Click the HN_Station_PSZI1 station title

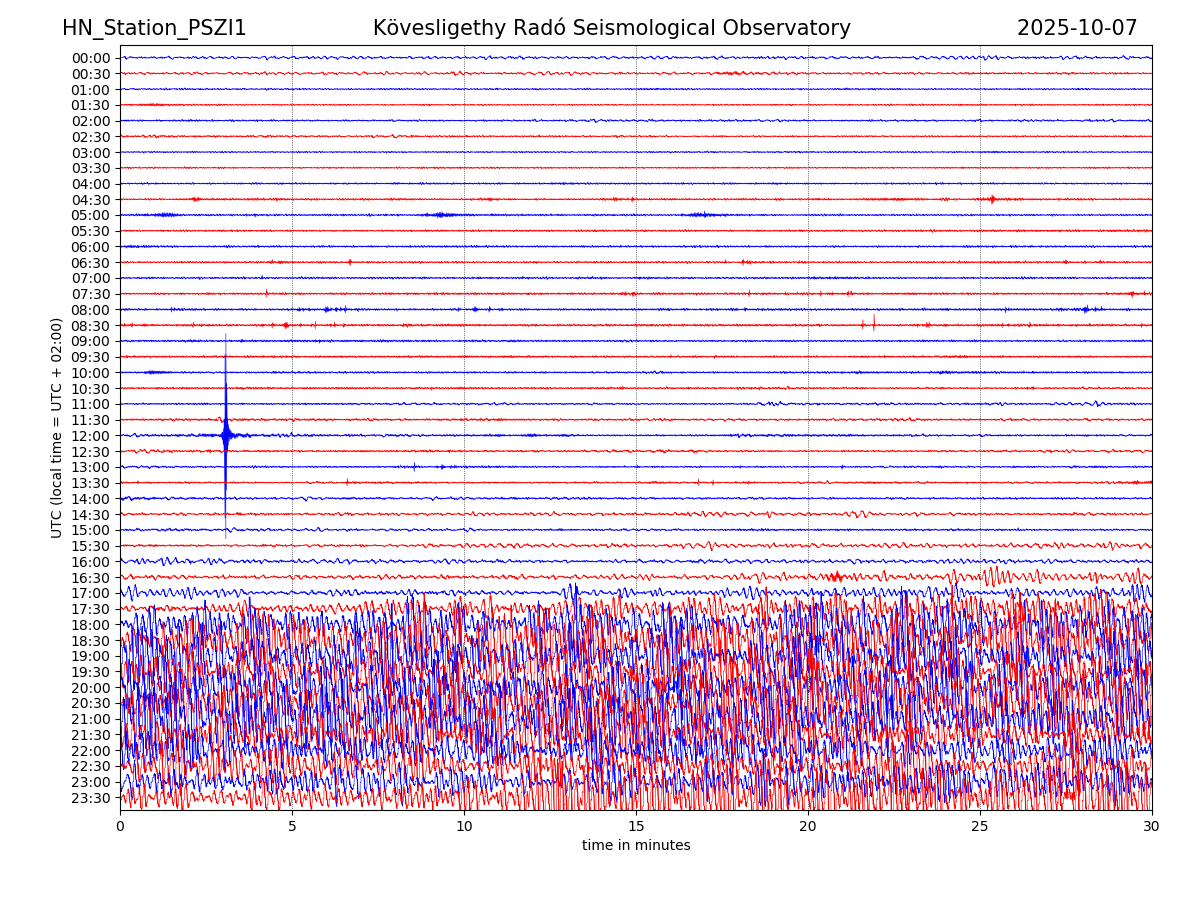coord(154,28)
